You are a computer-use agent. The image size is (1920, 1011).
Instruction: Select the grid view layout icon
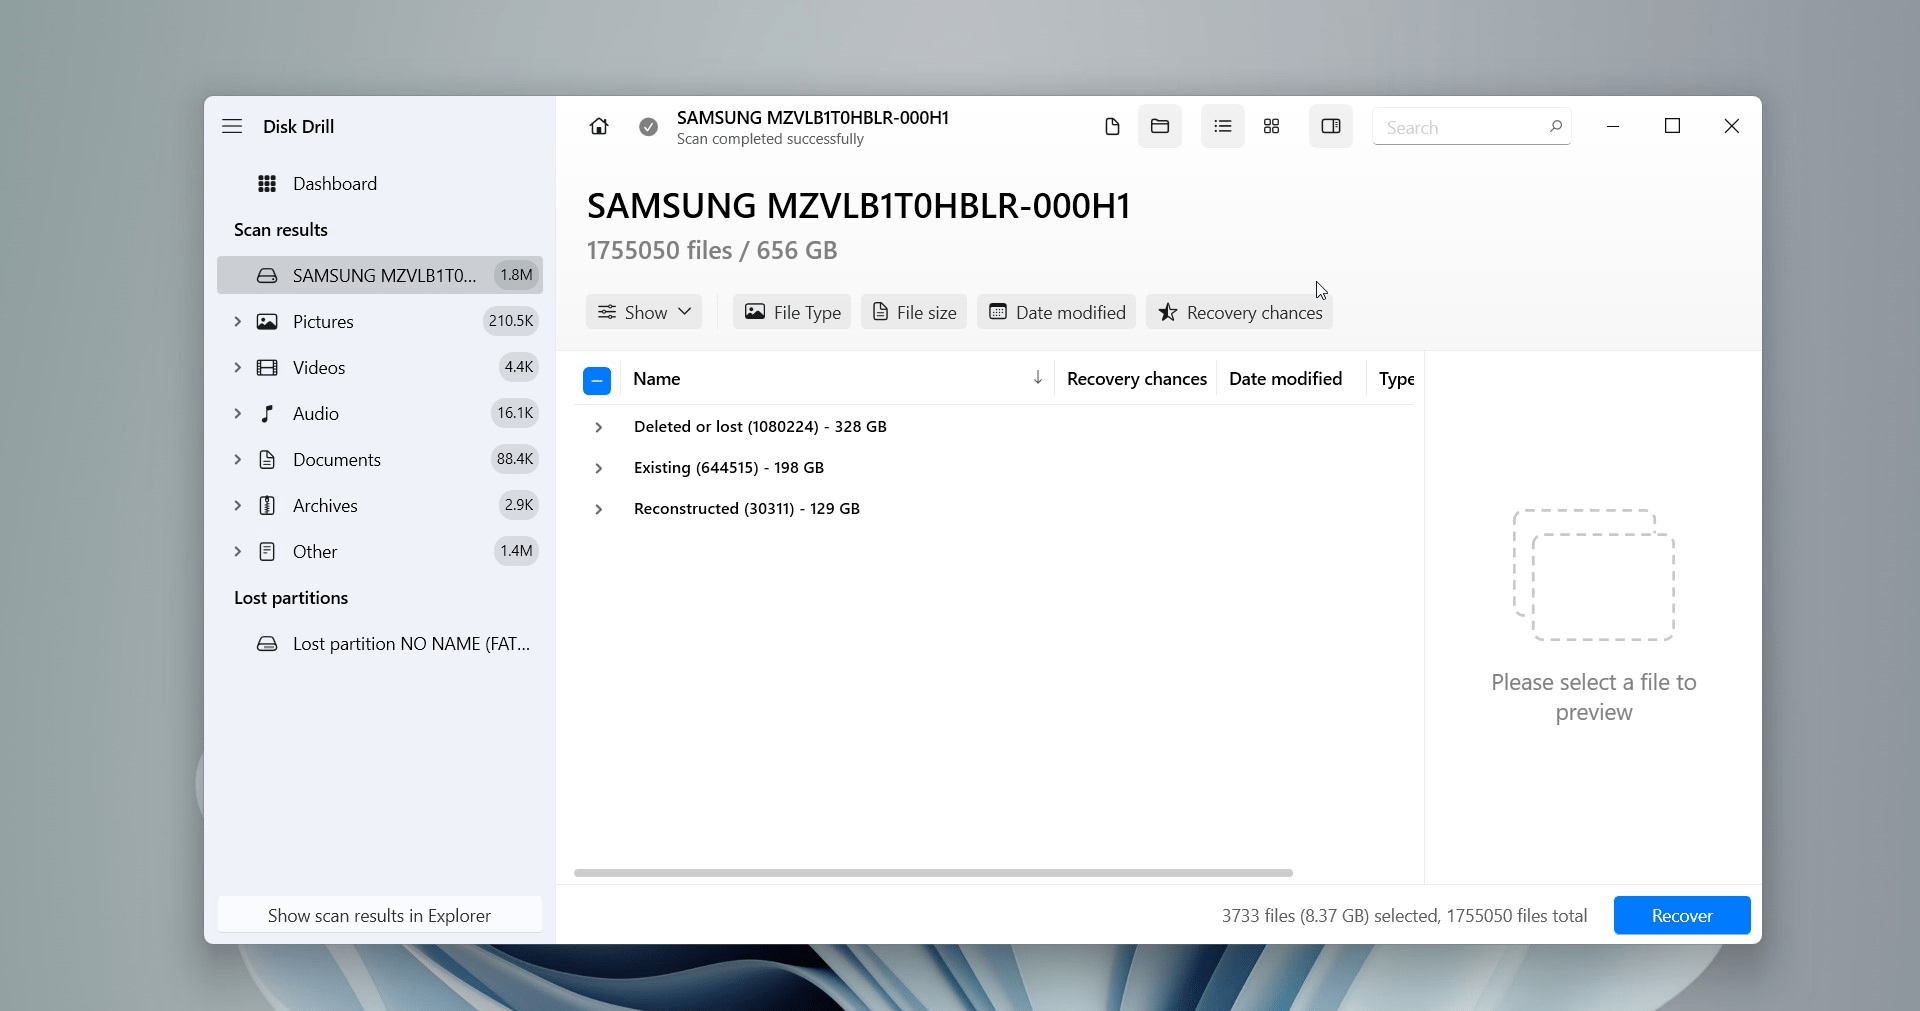pos(1271,127)
